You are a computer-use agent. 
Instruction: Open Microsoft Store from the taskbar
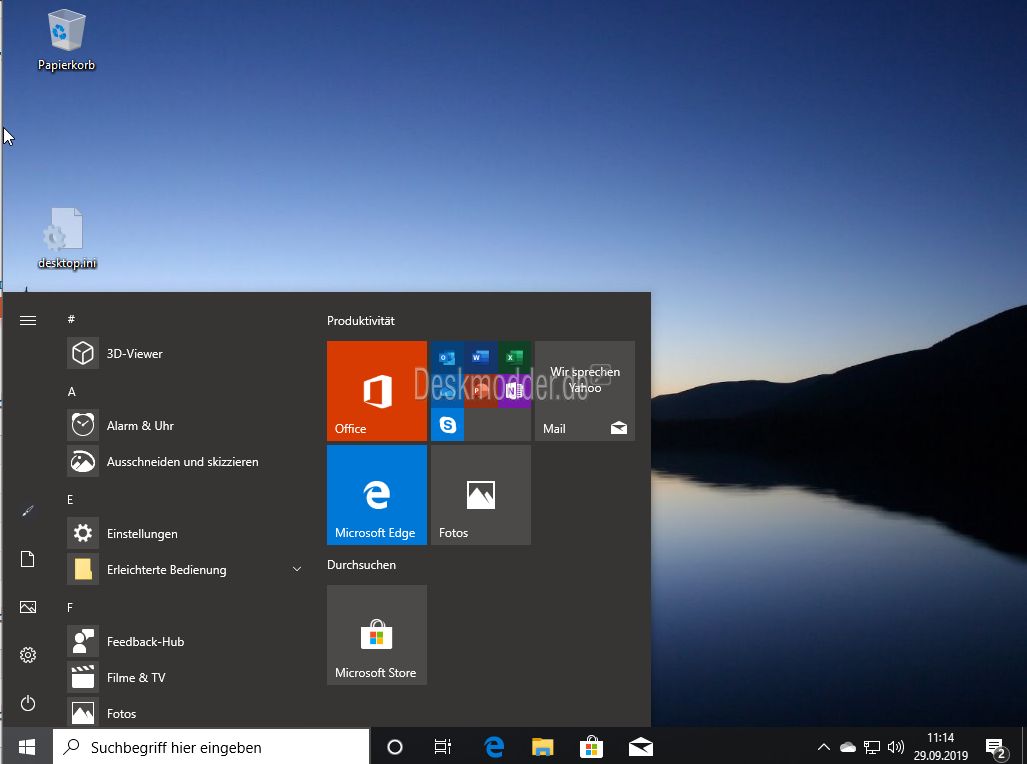pos(591,747)
